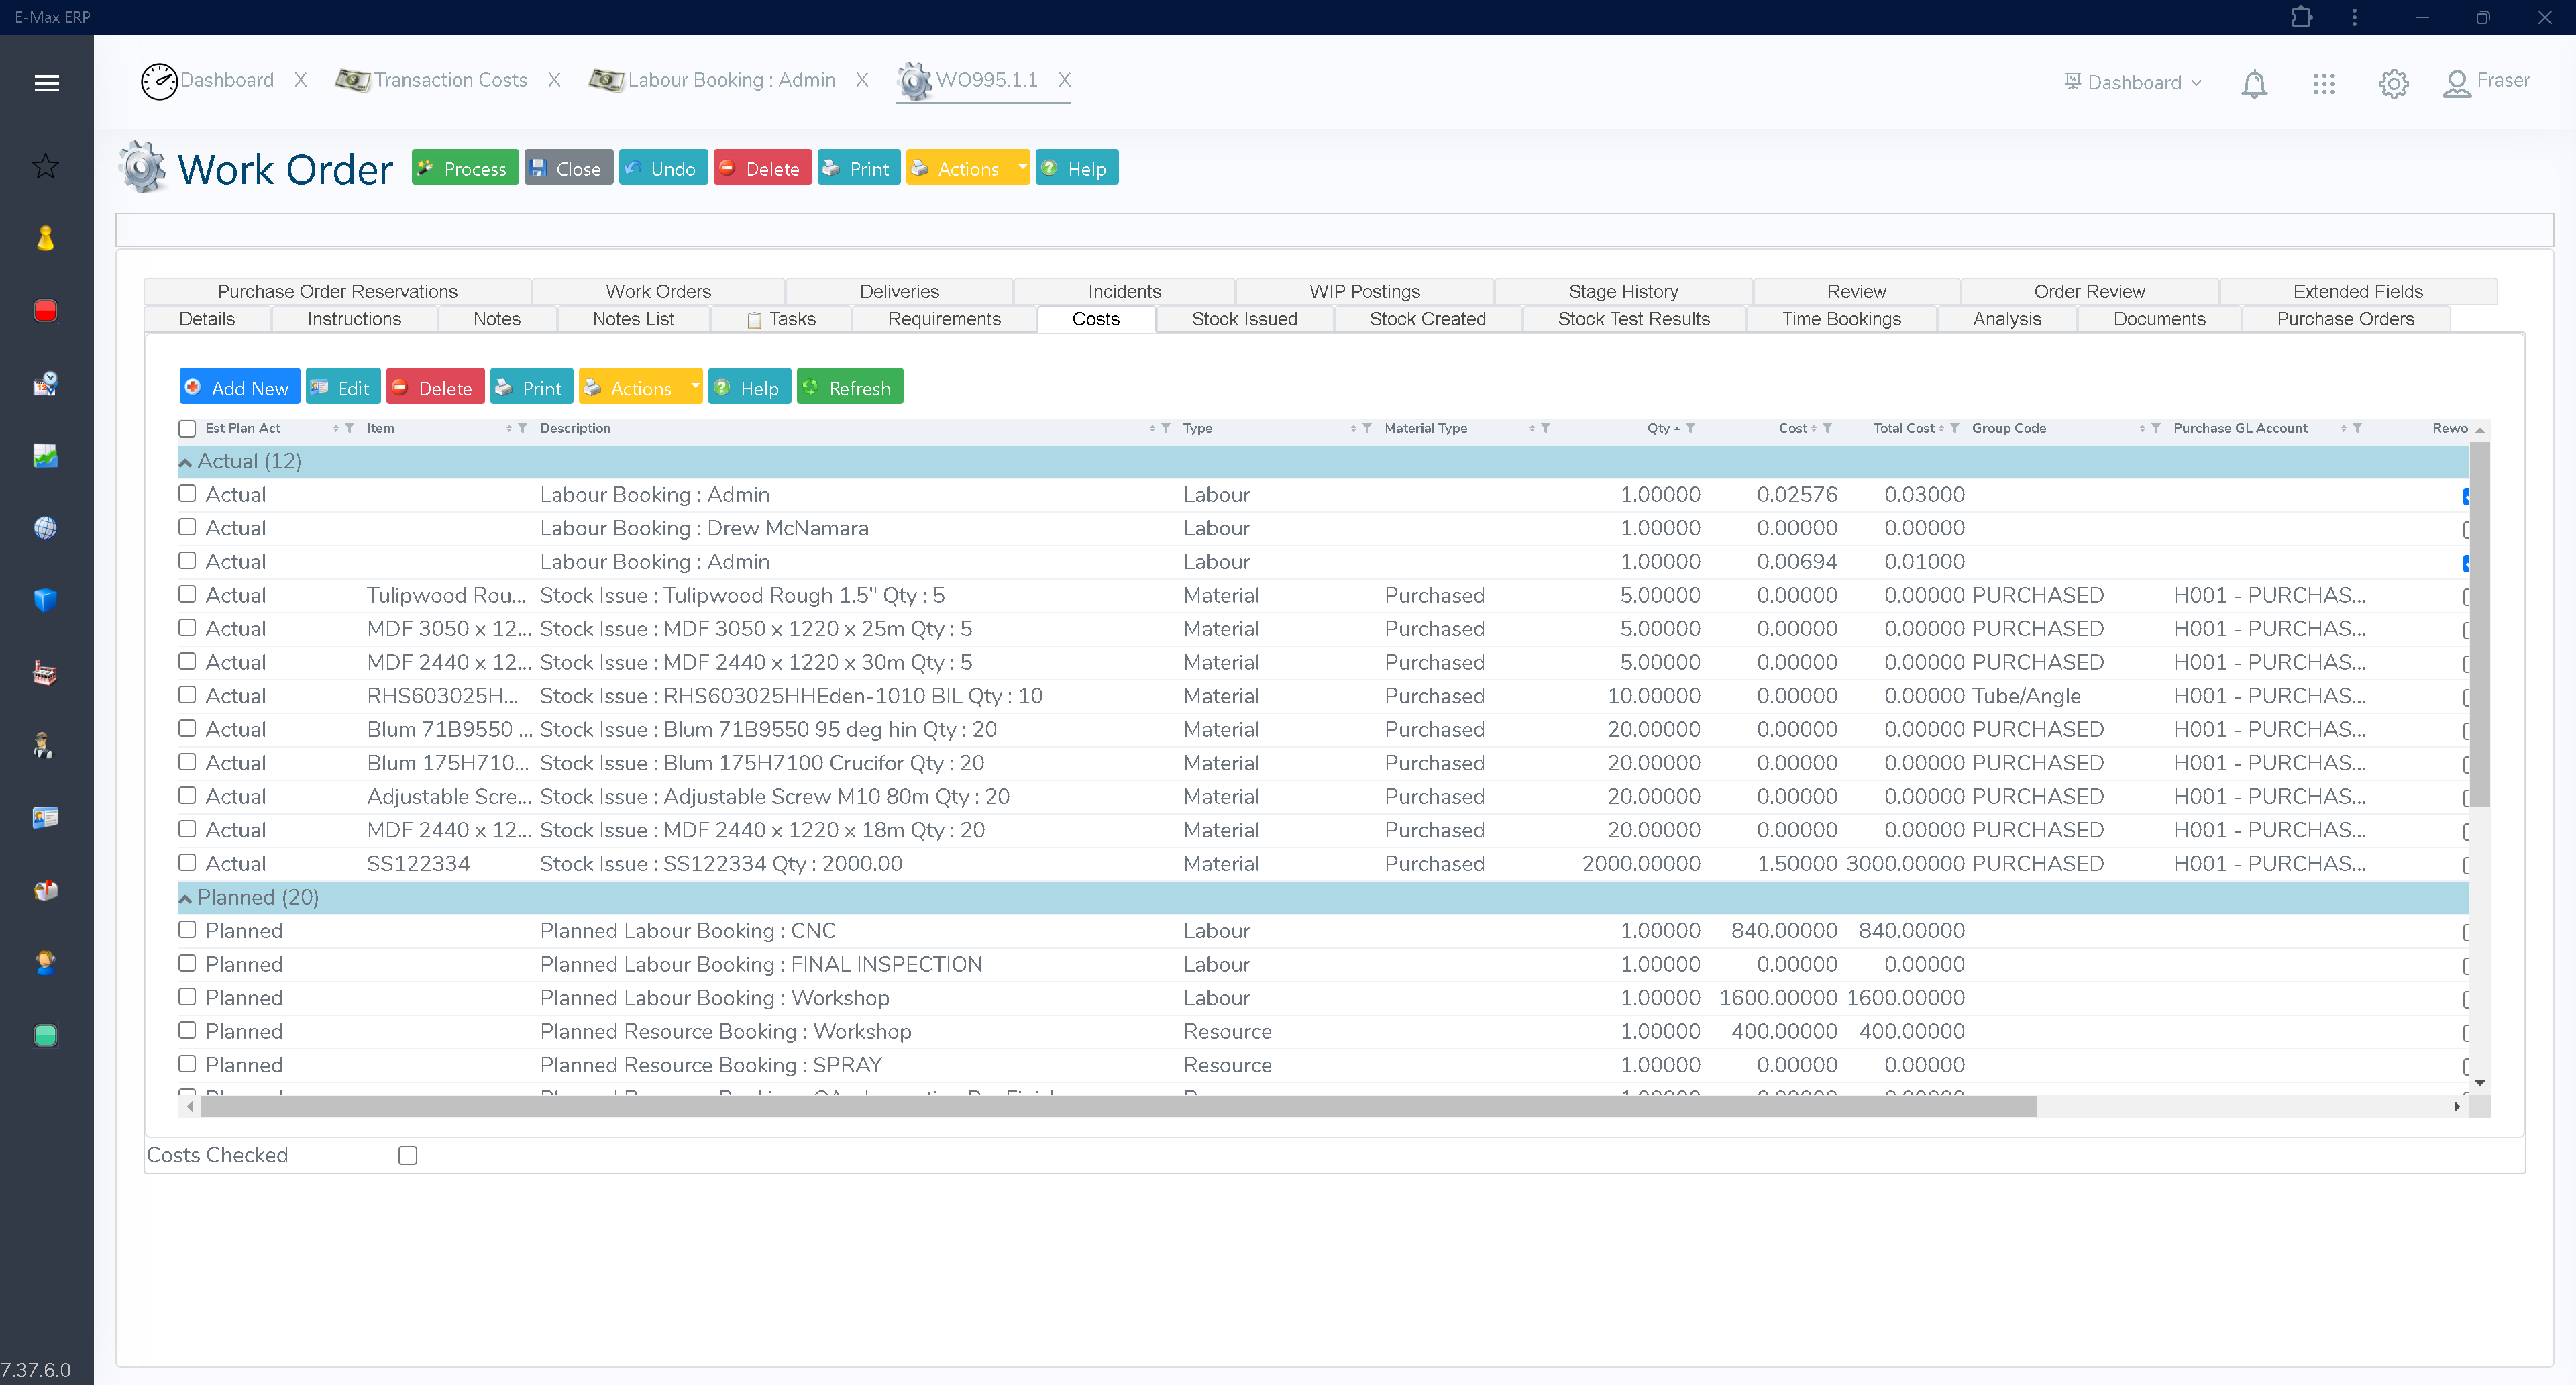
Task: Select the Details tab
Action: 206,319
